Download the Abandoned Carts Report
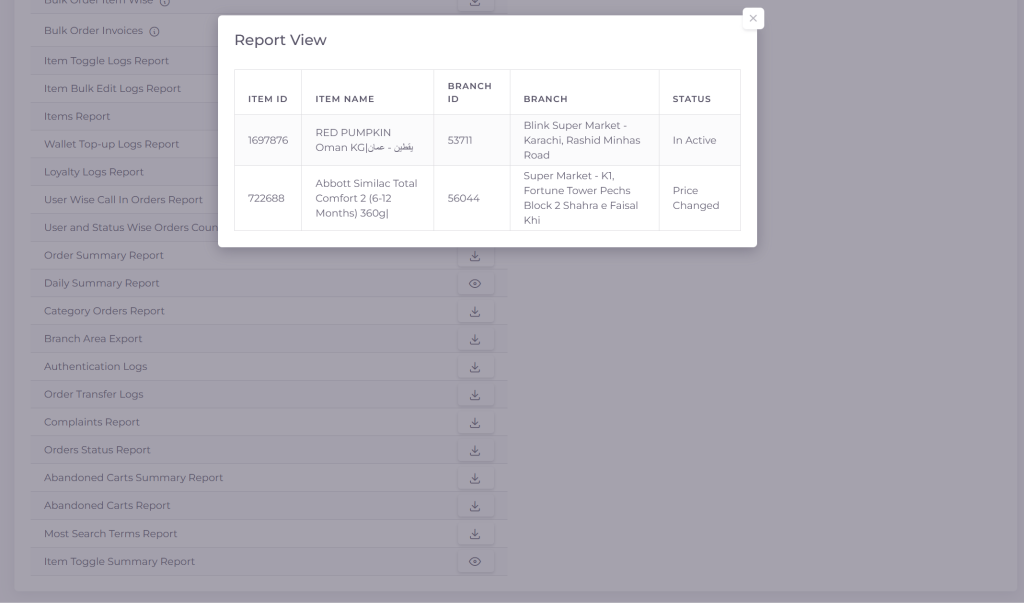 pyautogui.click(x=475, y=506)
